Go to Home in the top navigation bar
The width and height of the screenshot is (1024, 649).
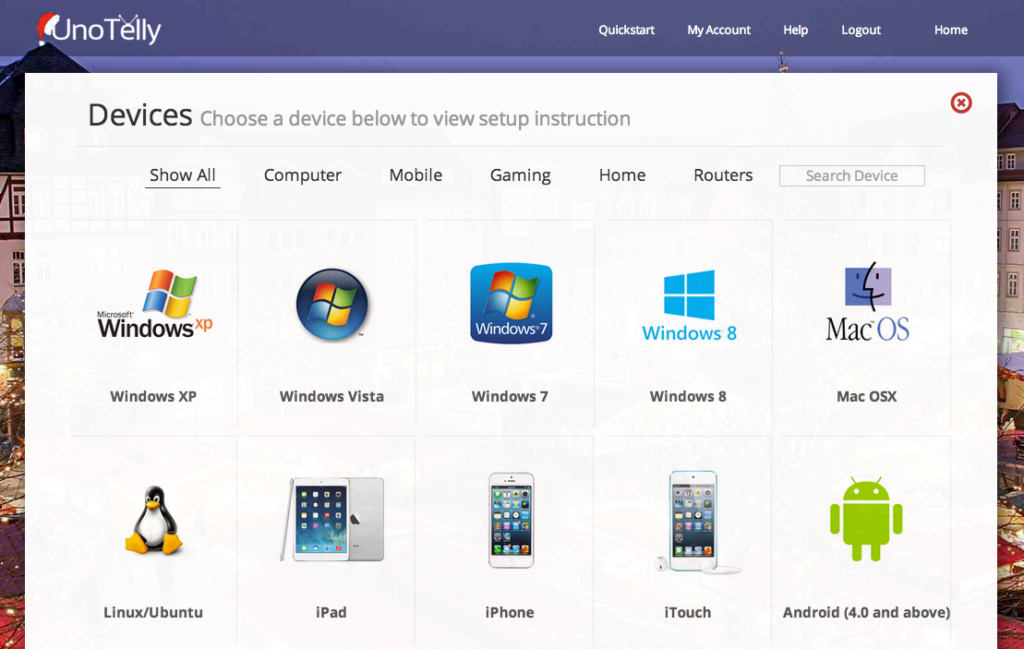point(951,30)
